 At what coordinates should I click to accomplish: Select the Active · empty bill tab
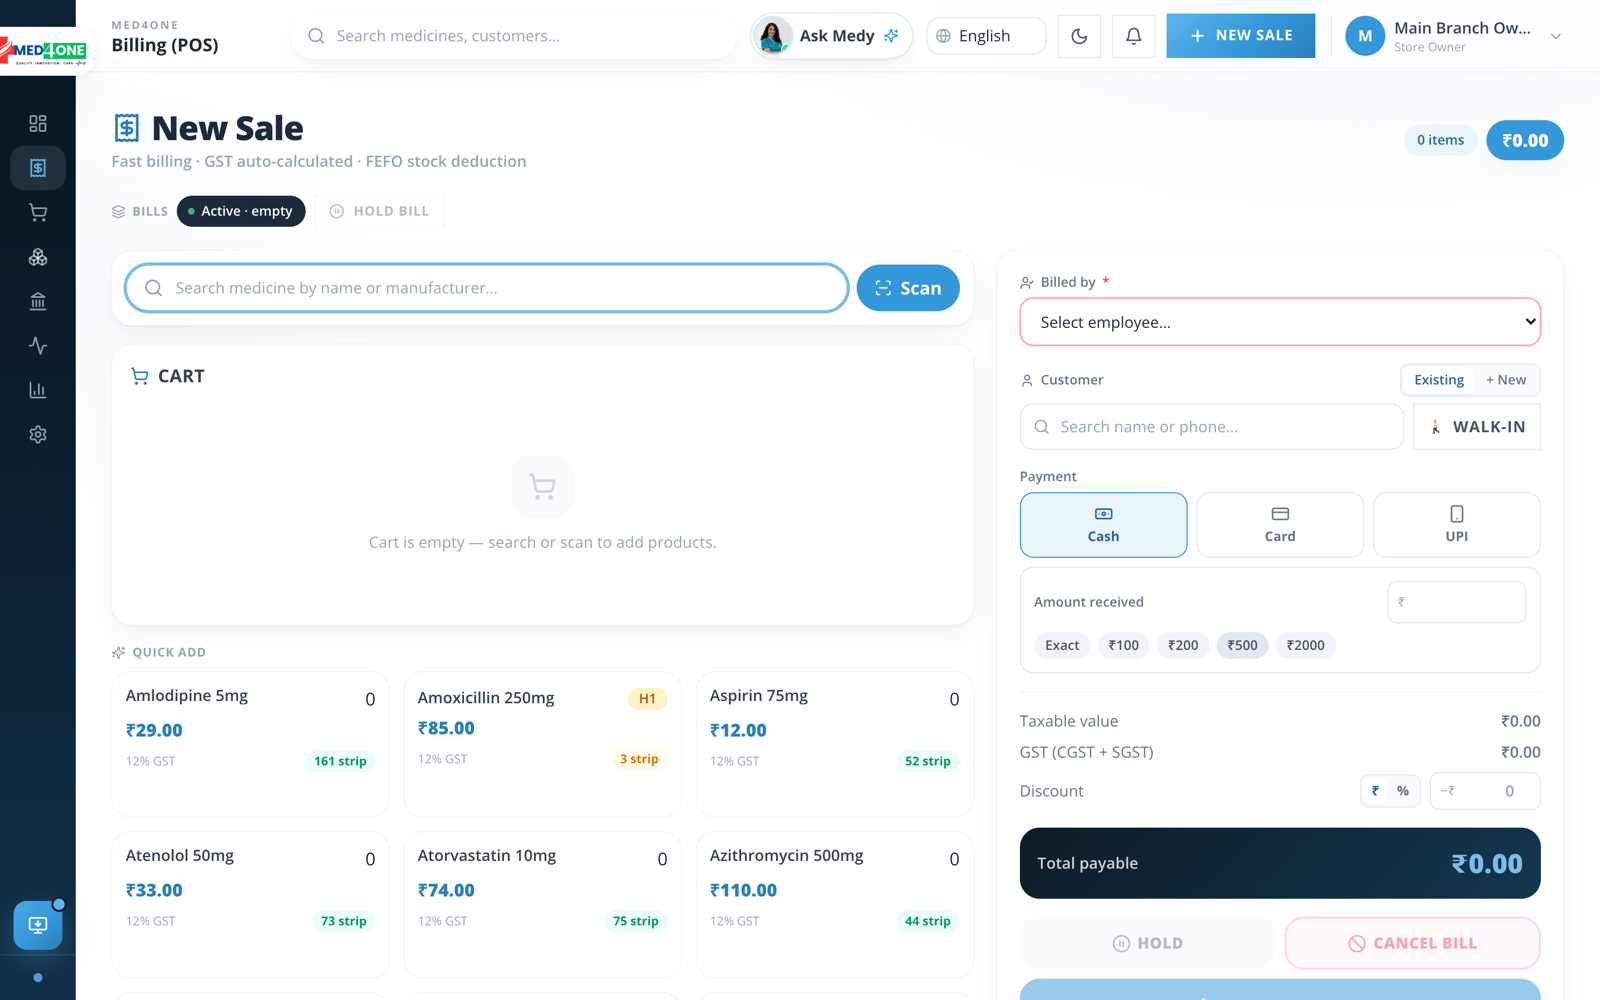tap(241, 211)
